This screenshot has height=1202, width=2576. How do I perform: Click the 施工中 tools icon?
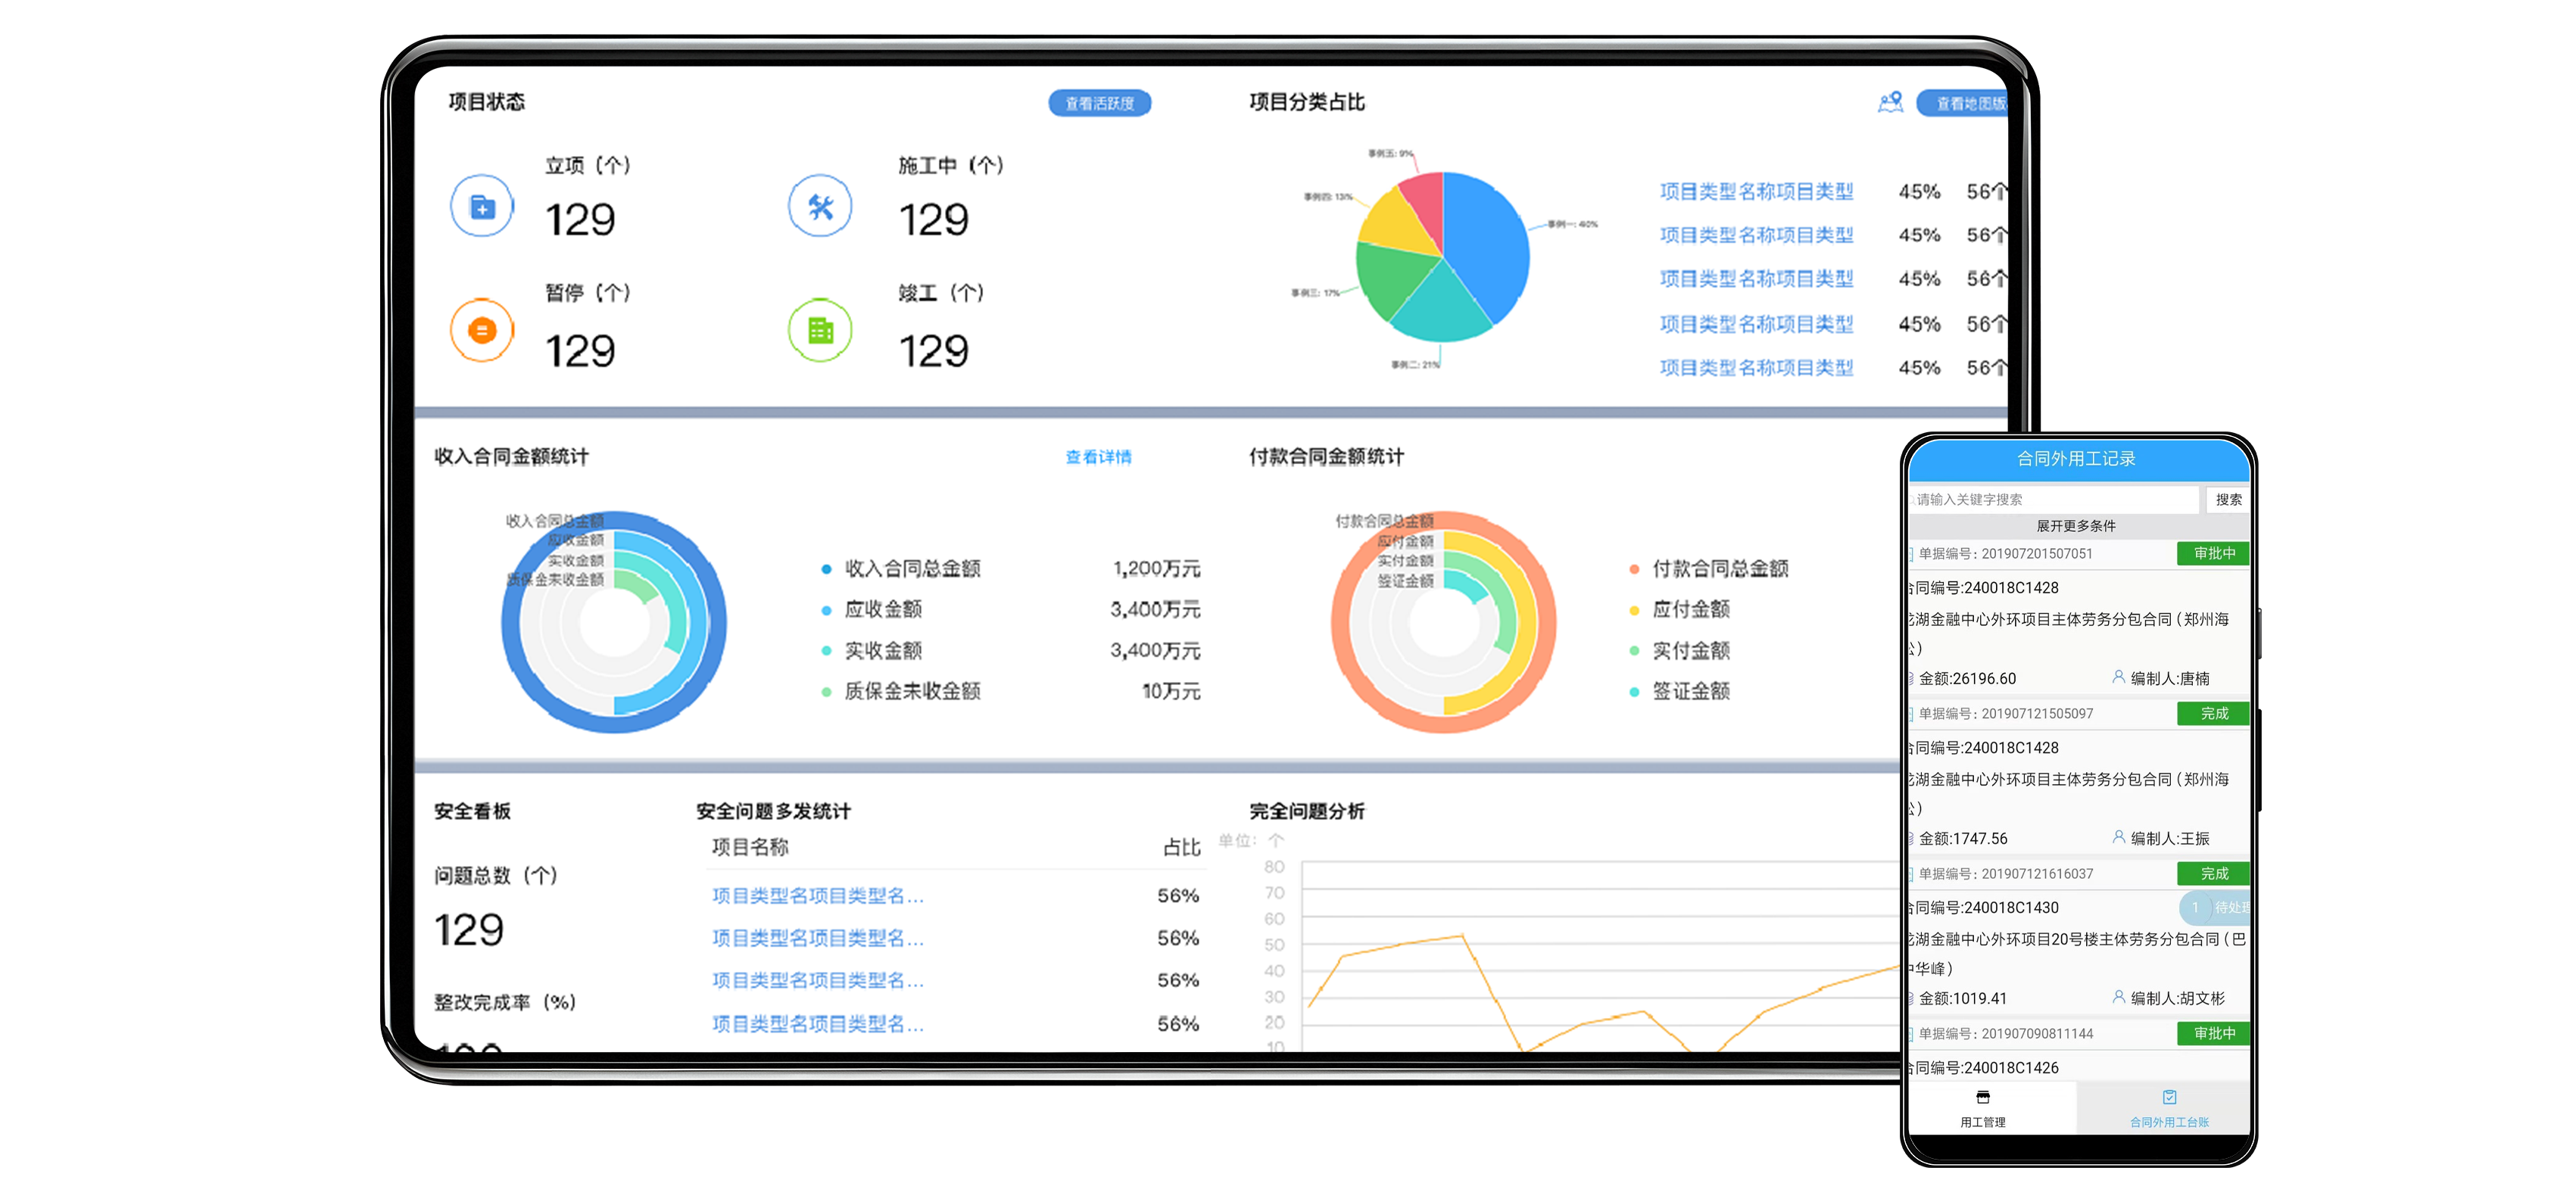[x=820, y=207]
